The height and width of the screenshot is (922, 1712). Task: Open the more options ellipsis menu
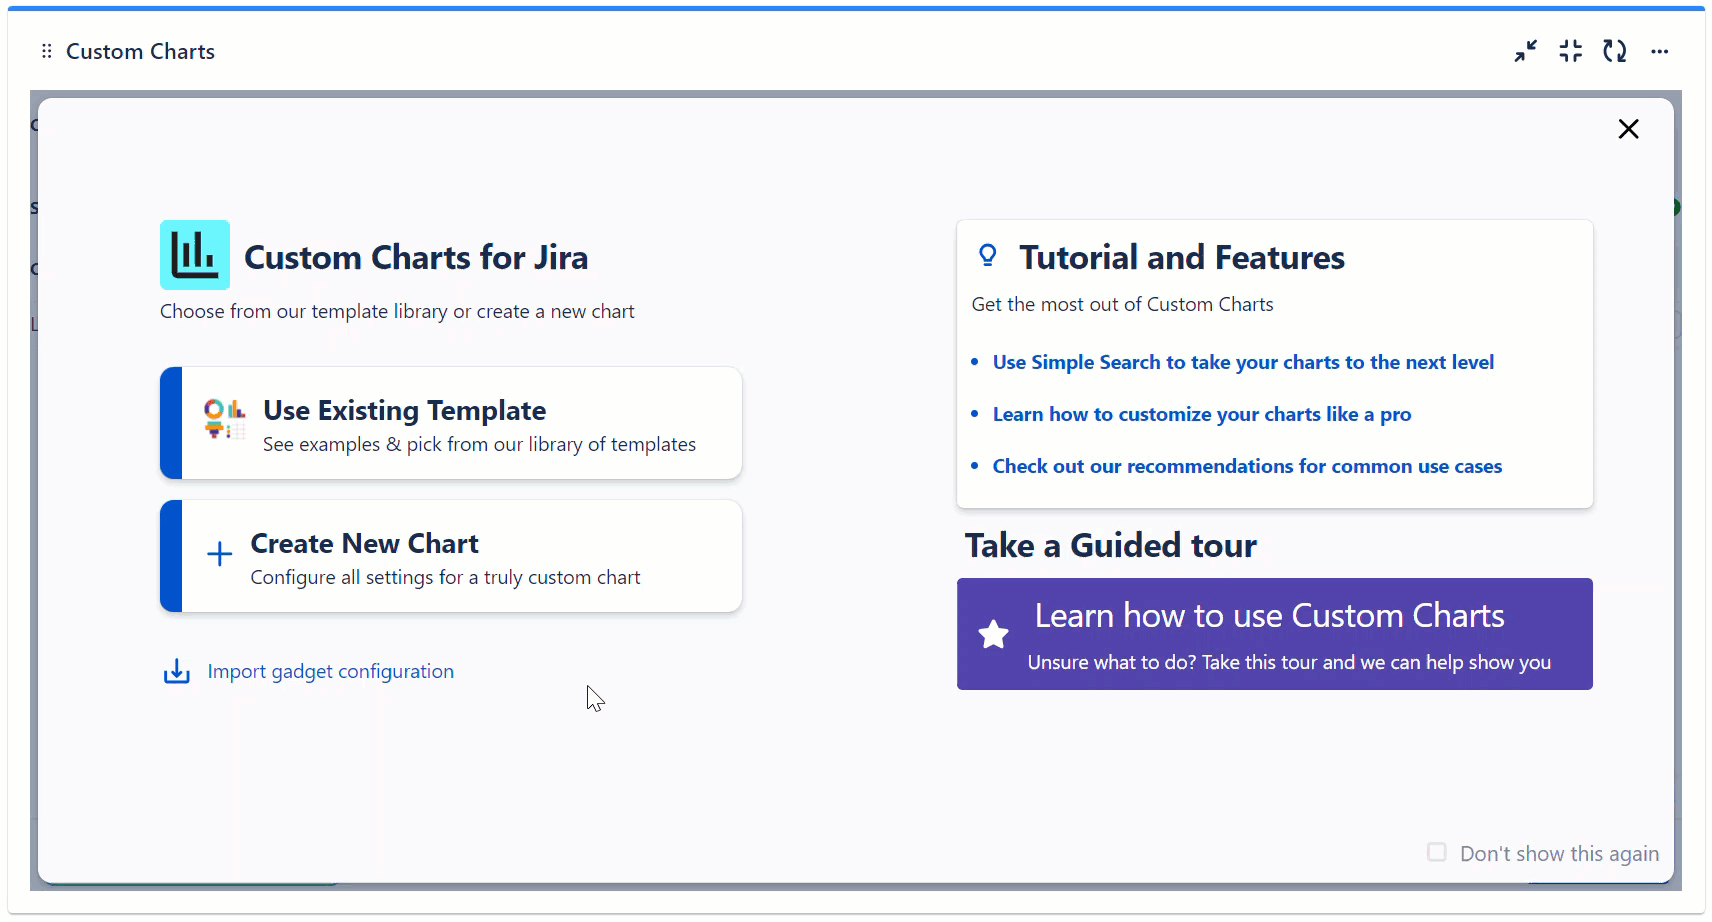(x=1661, y=51)
